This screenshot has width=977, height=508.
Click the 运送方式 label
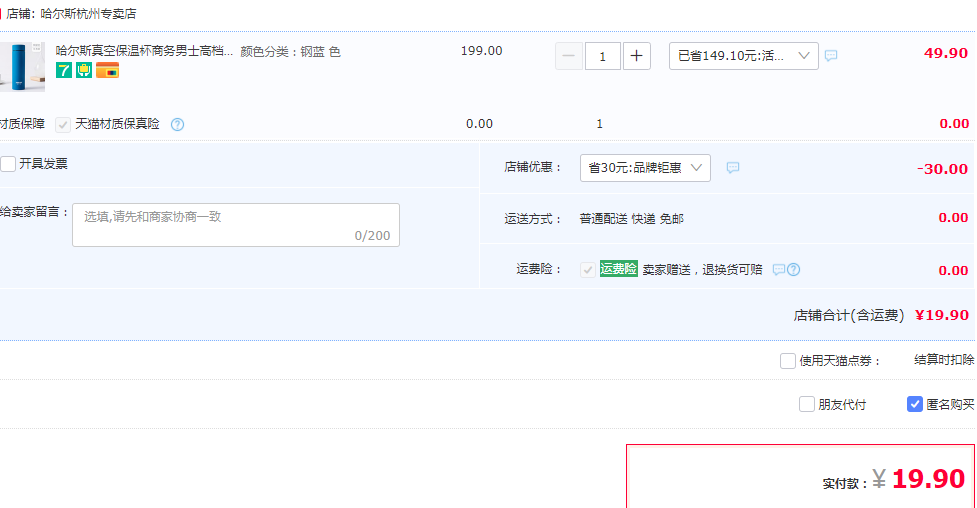pos(533,219)
